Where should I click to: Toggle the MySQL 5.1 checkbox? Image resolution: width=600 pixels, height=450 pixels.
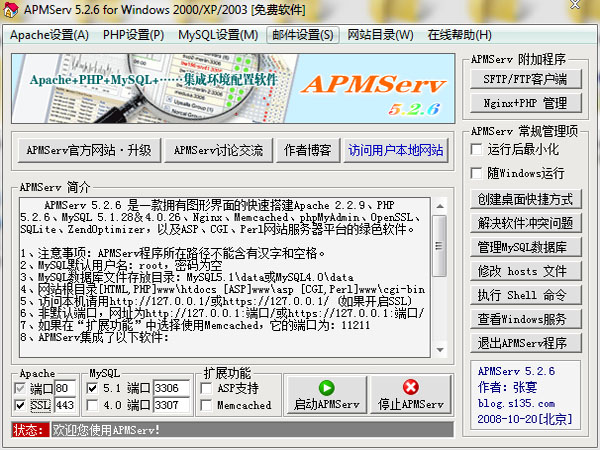[x=92, y=389]
